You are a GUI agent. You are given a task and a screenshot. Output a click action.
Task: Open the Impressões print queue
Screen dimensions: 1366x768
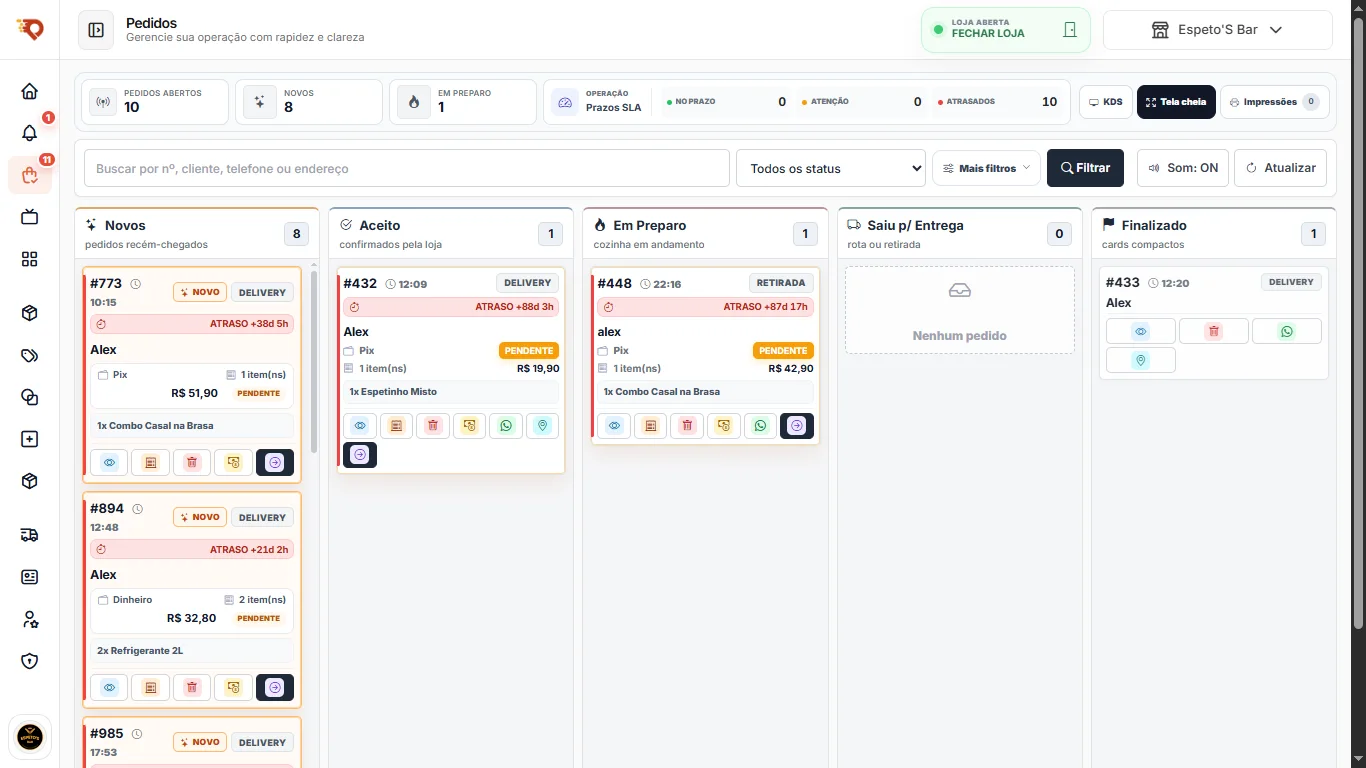(x=1275, y=102)
